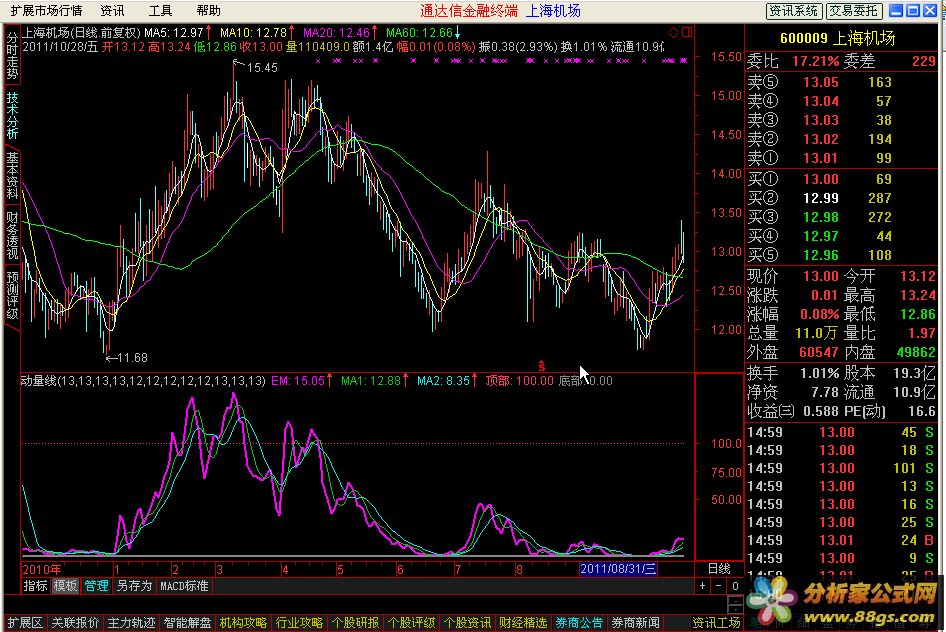Viewport: 946px width, 632px height.
Task: Click the 2010年 label on the time axis
Action: pyautogui.click(x=42, y=569)
